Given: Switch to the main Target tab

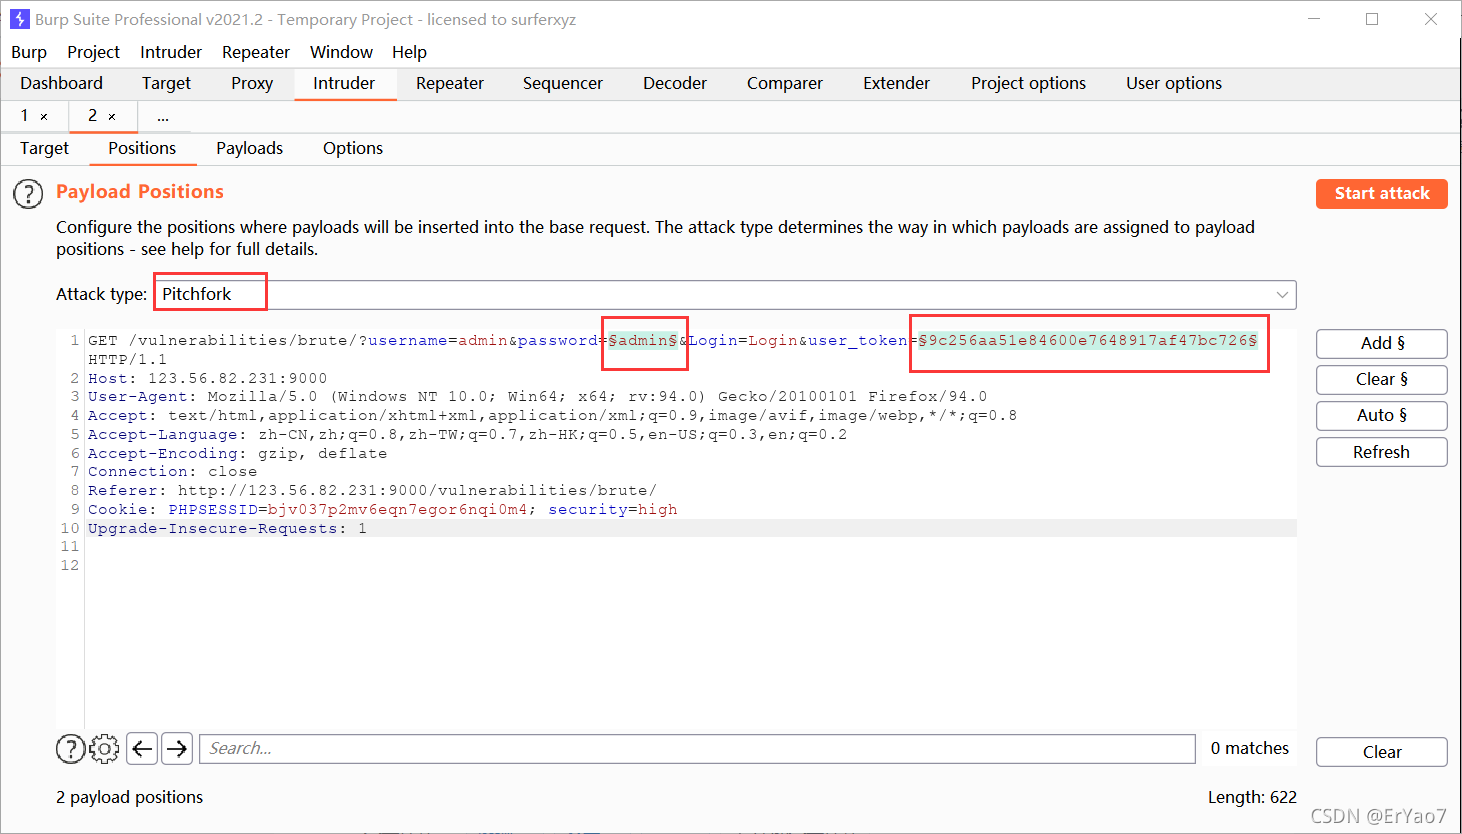Looking at the screenshot, I should (166, 83).
